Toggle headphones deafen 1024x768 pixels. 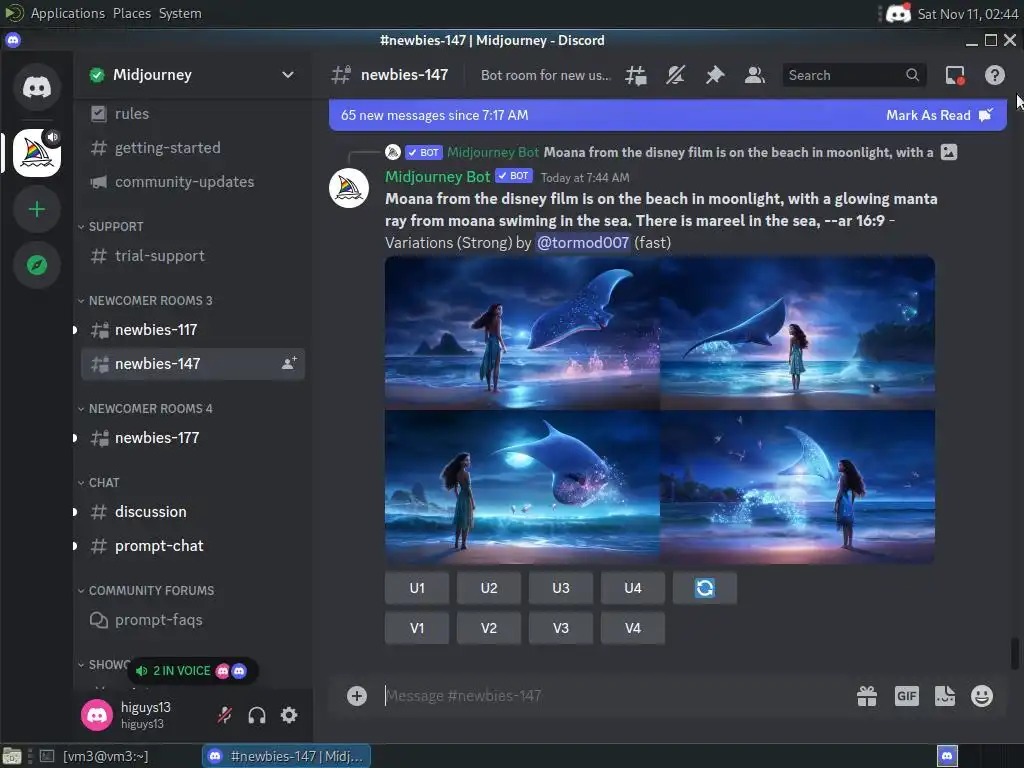tap(257, 715)
